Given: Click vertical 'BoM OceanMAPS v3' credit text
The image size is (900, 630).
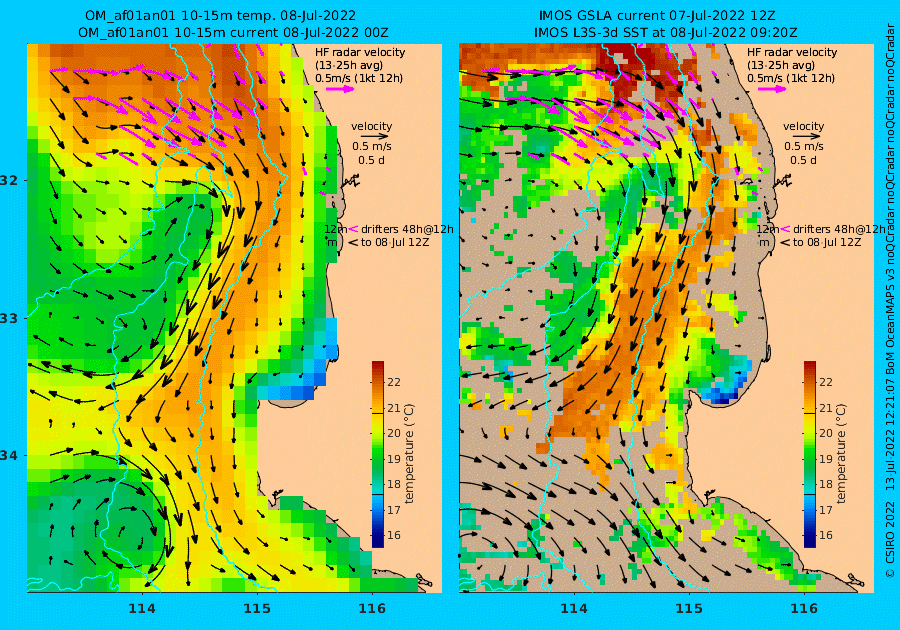Looking at the screenshot, I should [890, 321].
